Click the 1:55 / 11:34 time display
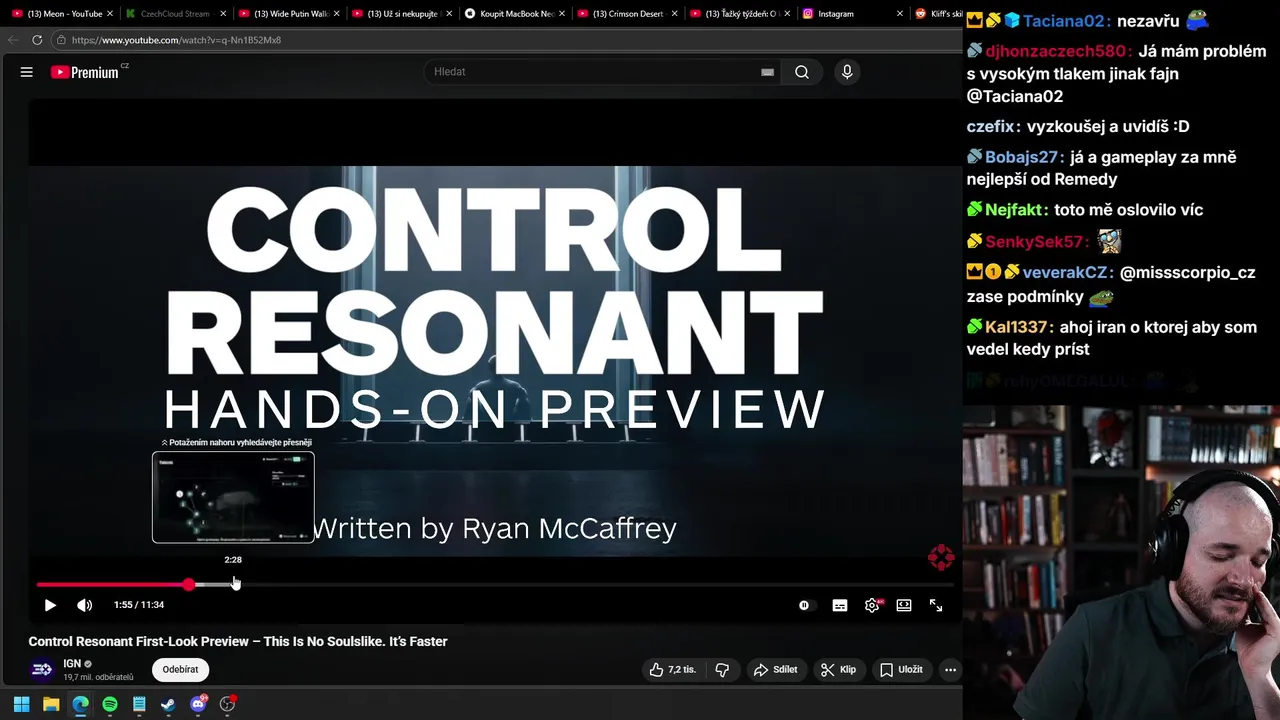The image size is (1280, 720). pos(139,605)
